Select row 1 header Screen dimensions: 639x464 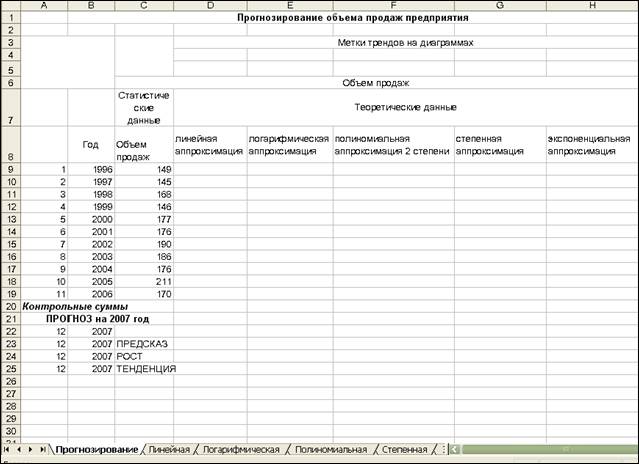pyautogui.click(x=11, y=18)
